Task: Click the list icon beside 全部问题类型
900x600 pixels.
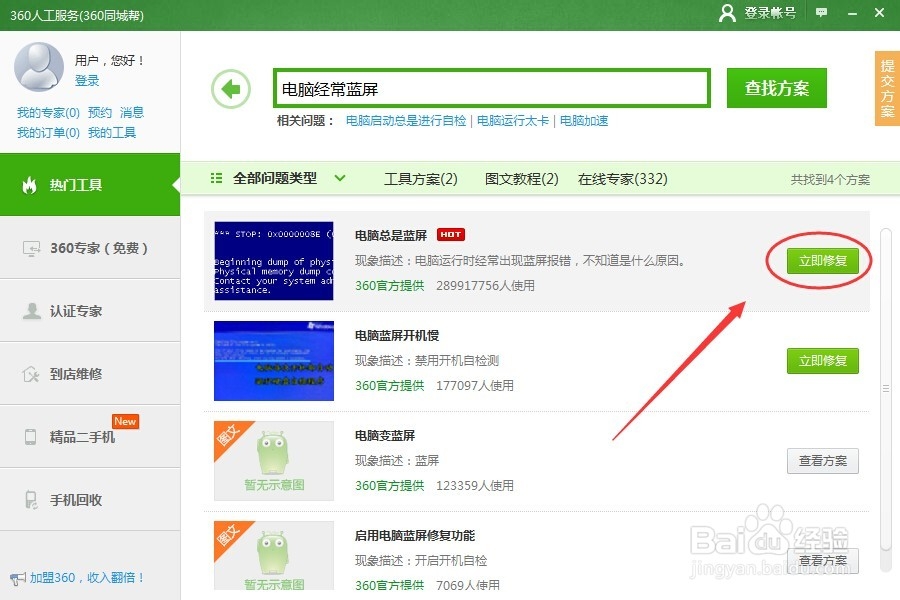Action: 216,178
